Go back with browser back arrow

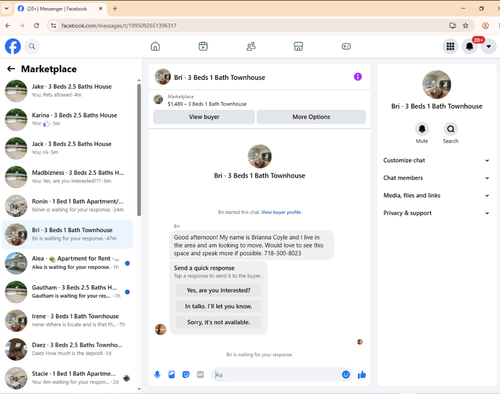coord(8,26)
